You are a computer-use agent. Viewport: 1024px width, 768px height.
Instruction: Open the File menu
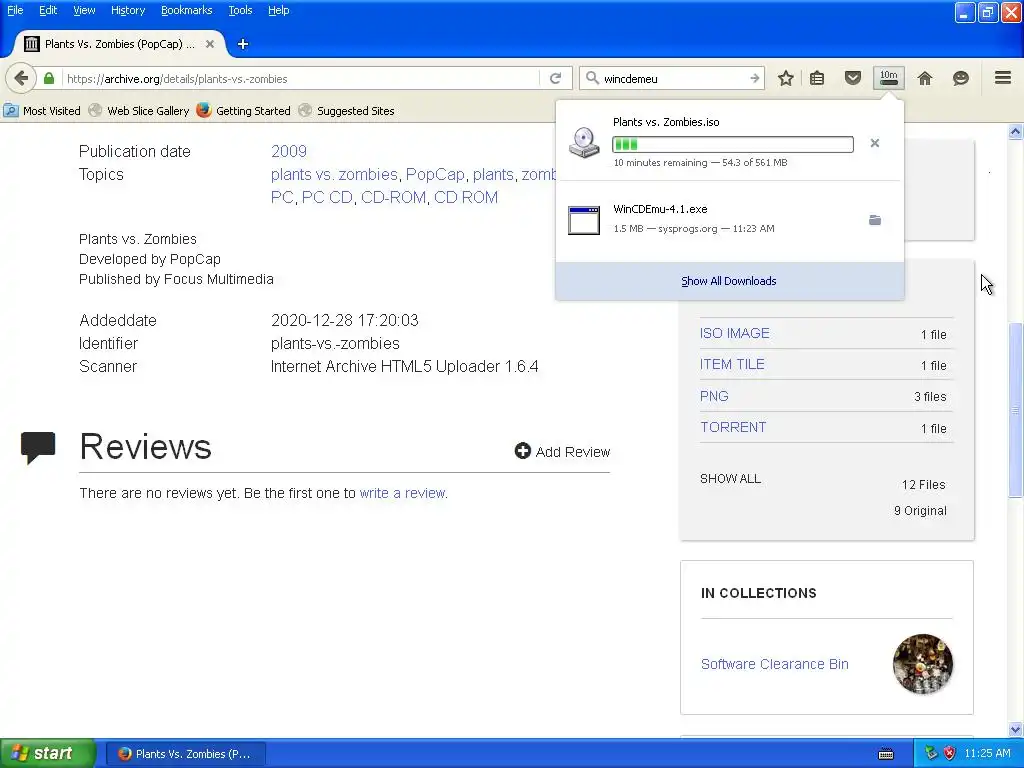pyautogui.click(x=15, y=10)
